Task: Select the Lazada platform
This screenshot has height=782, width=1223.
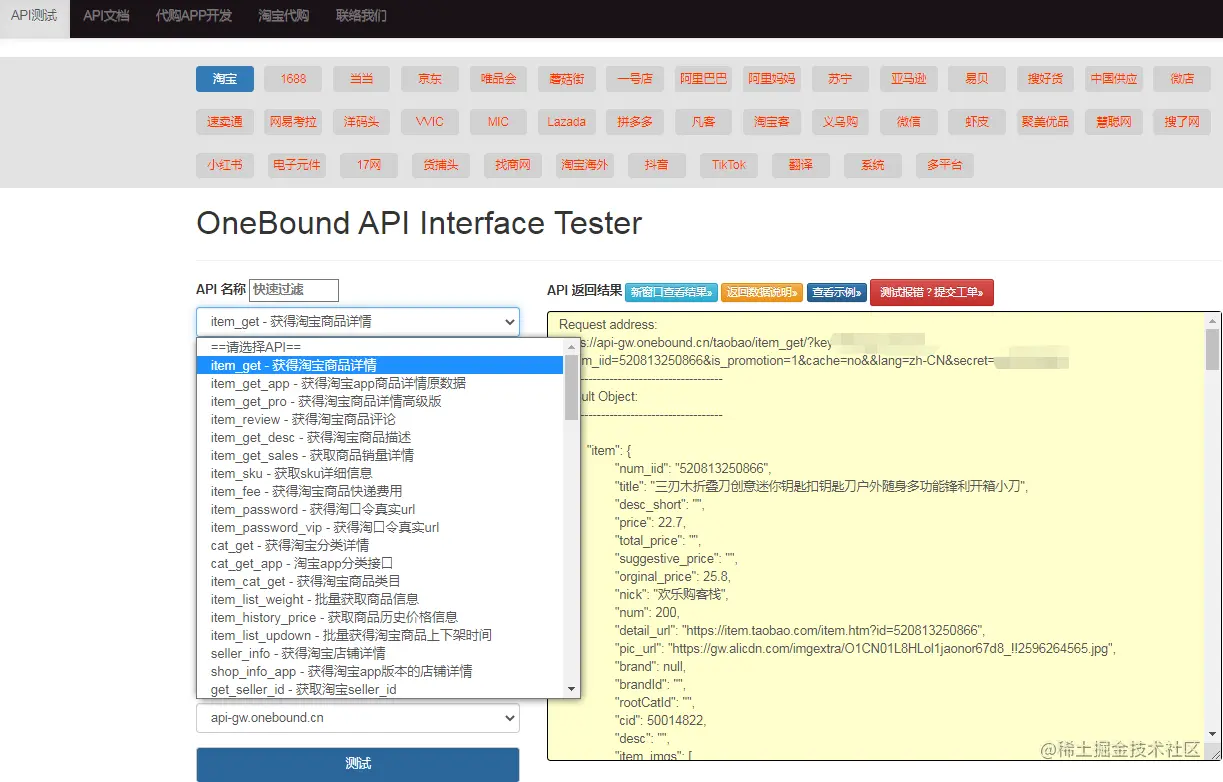Action: click(x=567, y=122)
